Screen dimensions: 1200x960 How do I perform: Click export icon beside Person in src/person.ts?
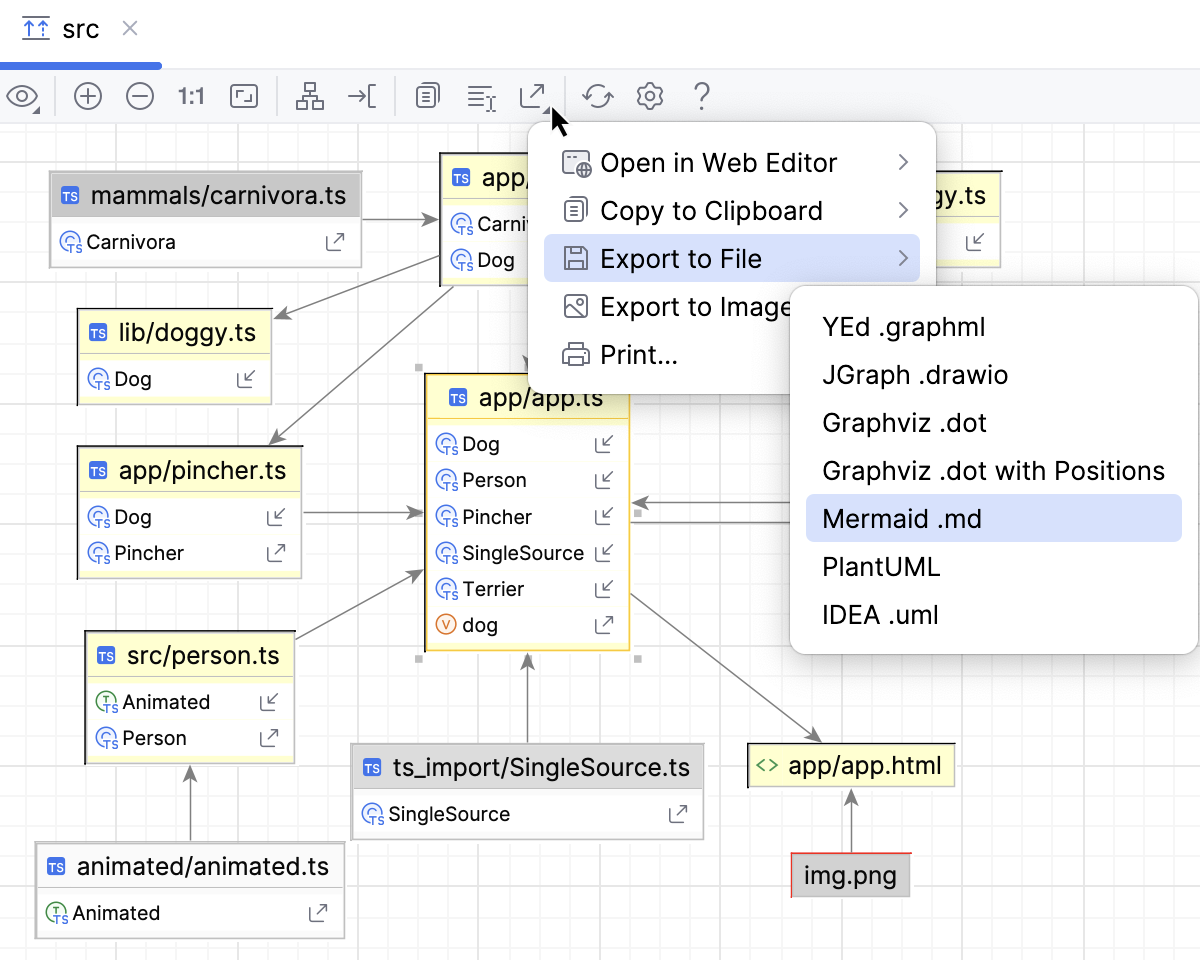coord(269,738)
